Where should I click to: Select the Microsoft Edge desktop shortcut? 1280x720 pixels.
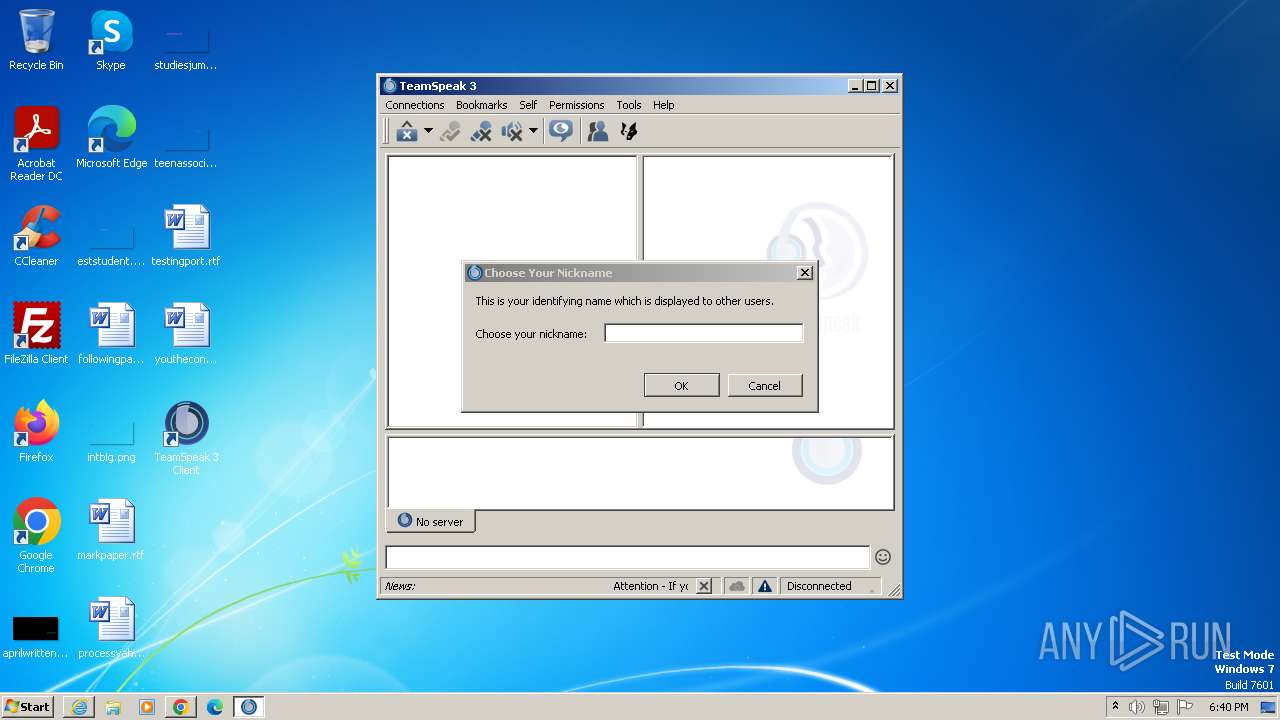(111, 138)
